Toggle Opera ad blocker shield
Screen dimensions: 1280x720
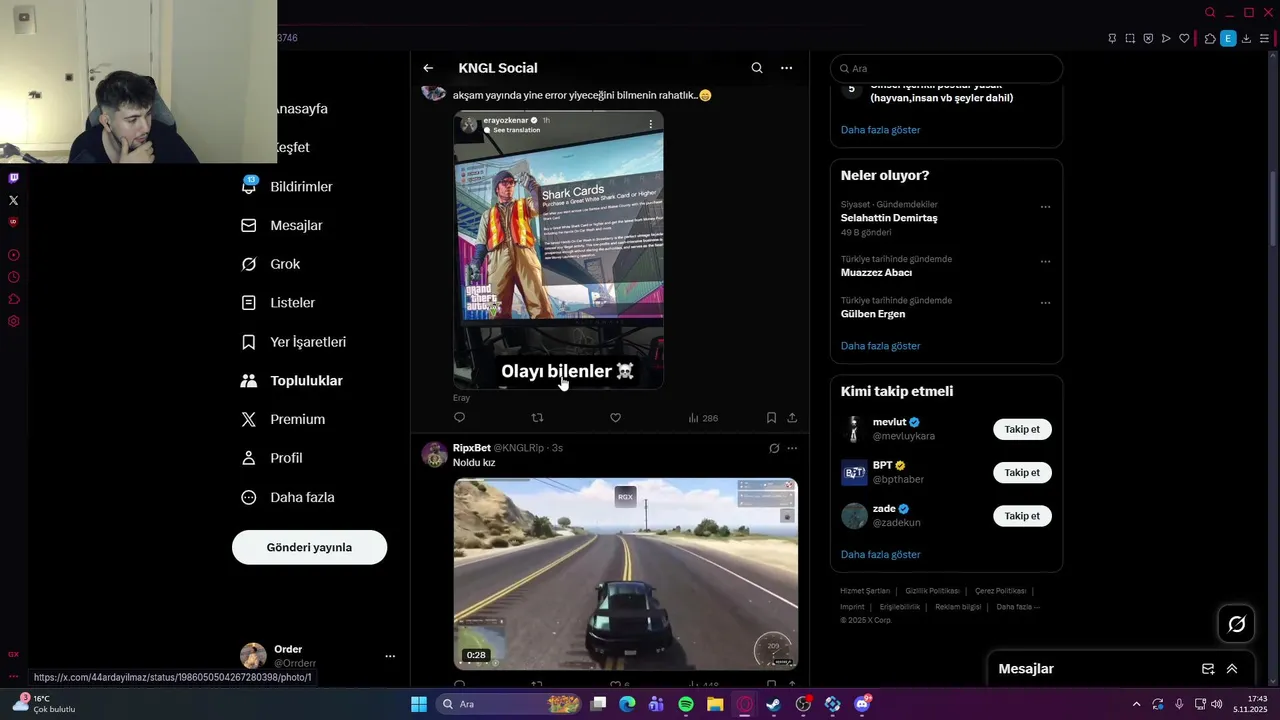tap(1148, 38)
